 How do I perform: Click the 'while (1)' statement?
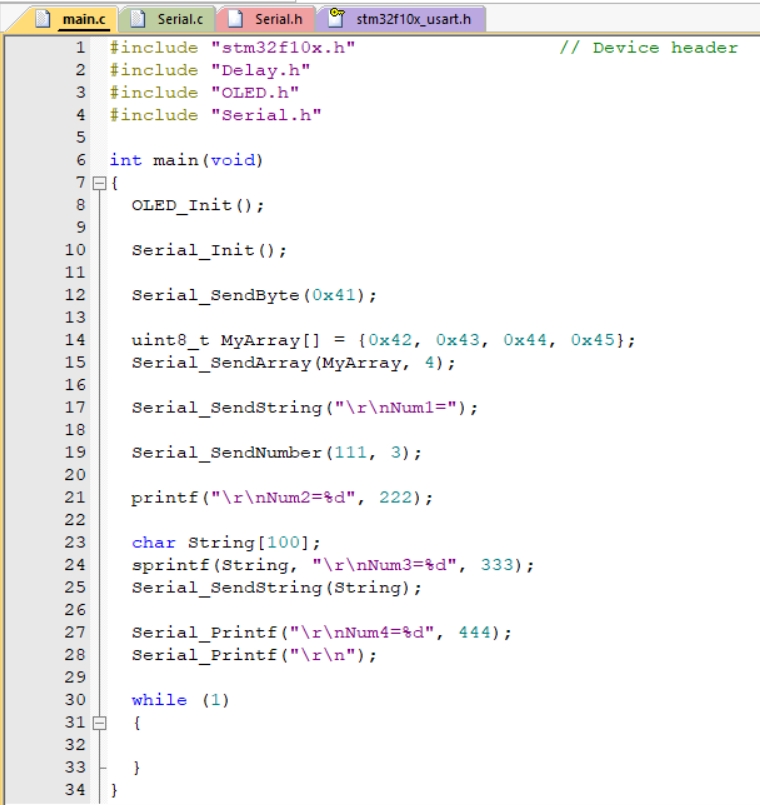pyautogui.click(x=180, y=700)
